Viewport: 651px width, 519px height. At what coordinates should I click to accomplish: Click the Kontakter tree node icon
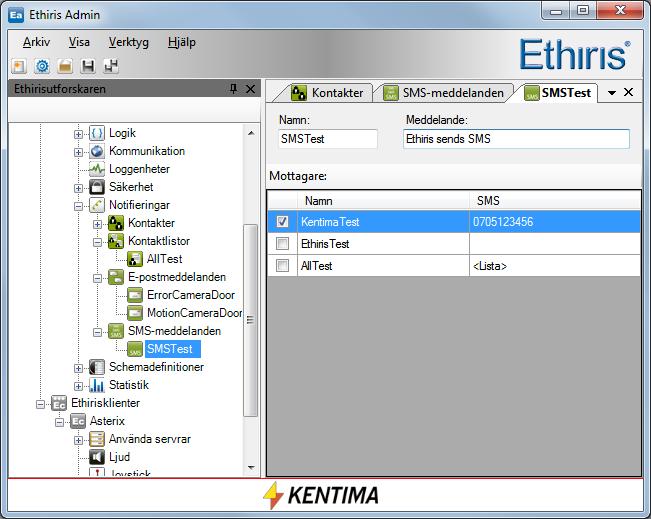click(116, 223)
